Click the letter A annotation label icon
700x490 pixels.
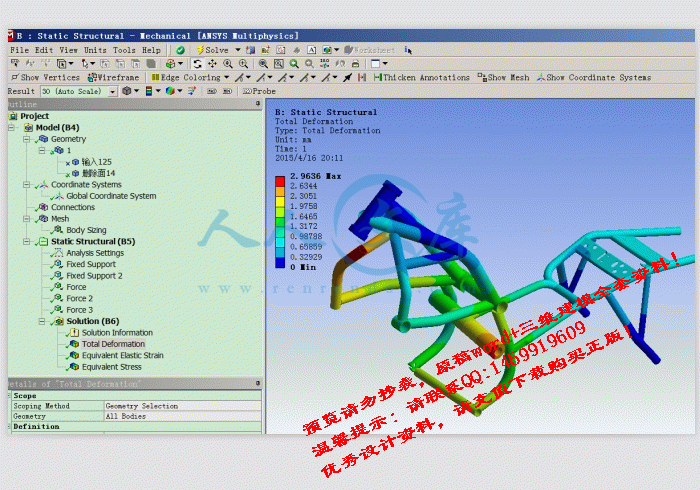[x=312, y=50]
